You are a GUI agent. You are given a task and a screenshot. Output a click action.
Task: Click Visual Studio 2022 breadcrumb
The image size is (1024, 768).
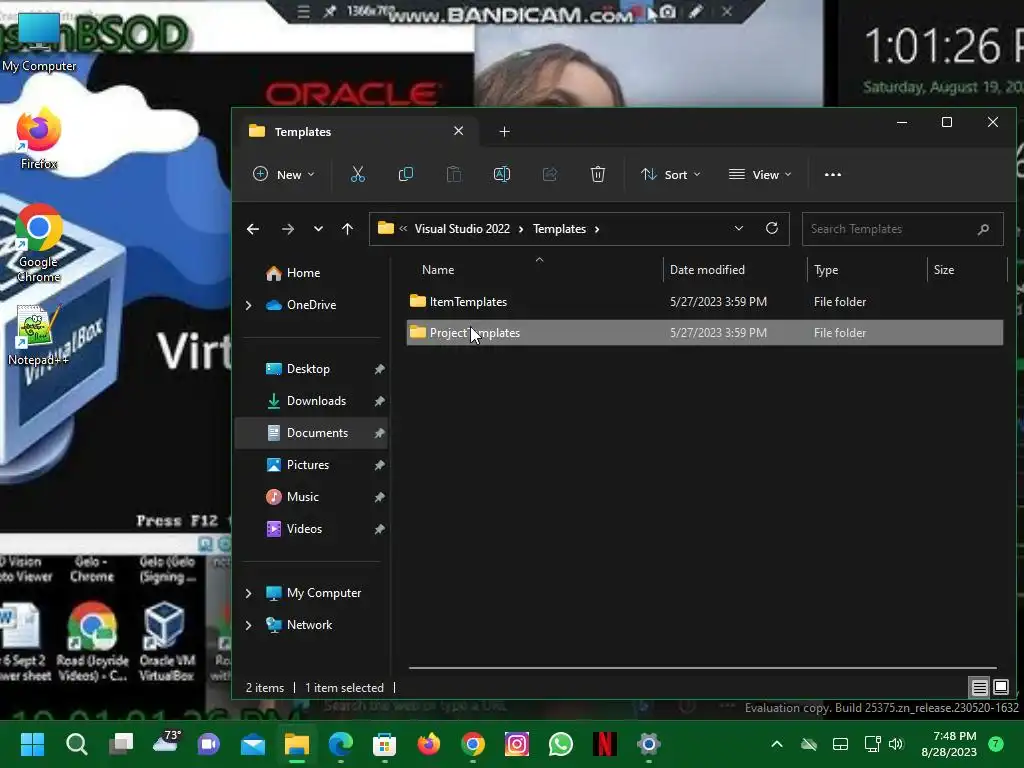tap(462, 229)
